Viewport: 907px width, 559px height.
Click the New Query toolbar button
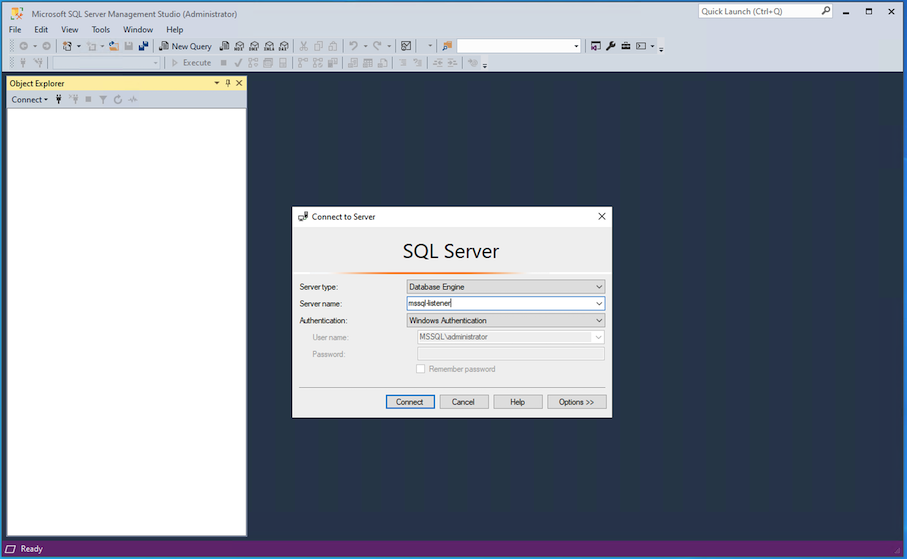tap(186, 46)
